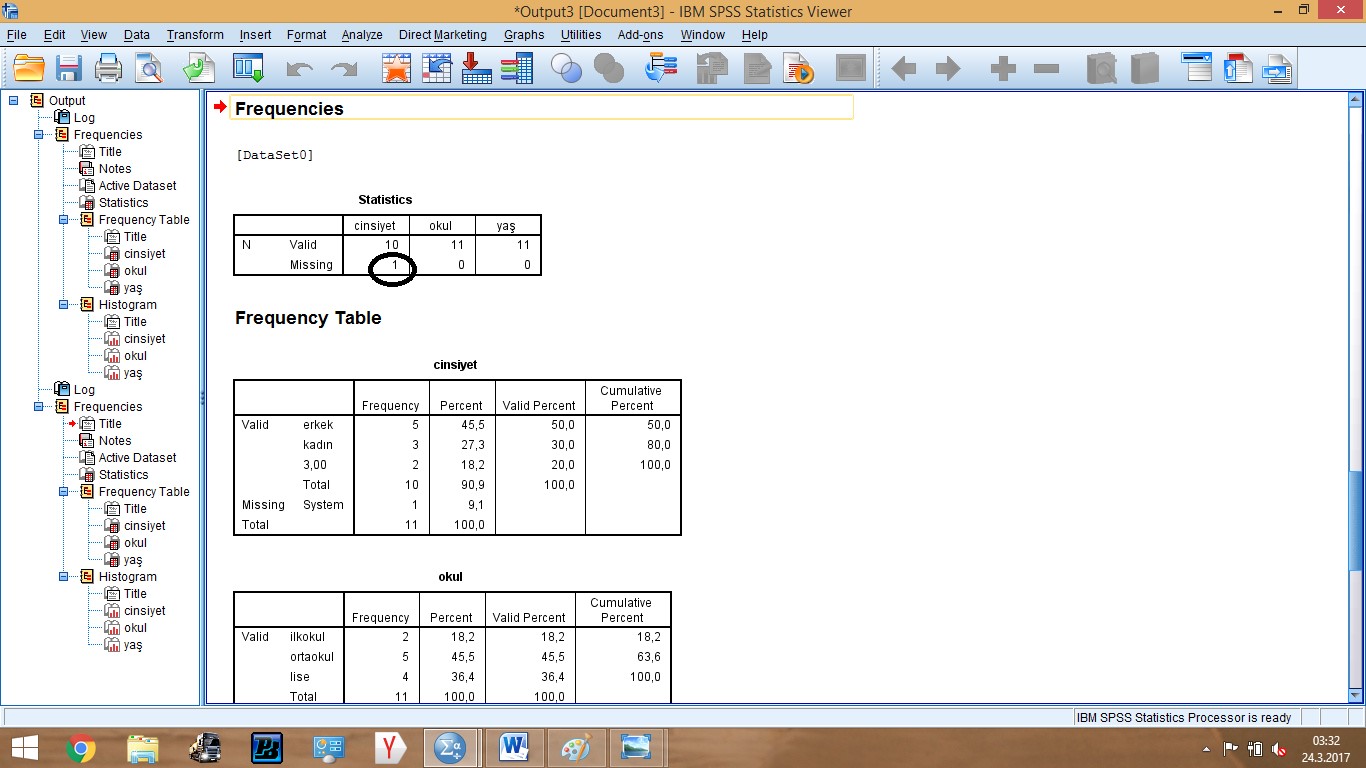This screenshot has height=768, width=1366.
Task: Select first Statistics item in outline tree
Action: tap(123, 203)
